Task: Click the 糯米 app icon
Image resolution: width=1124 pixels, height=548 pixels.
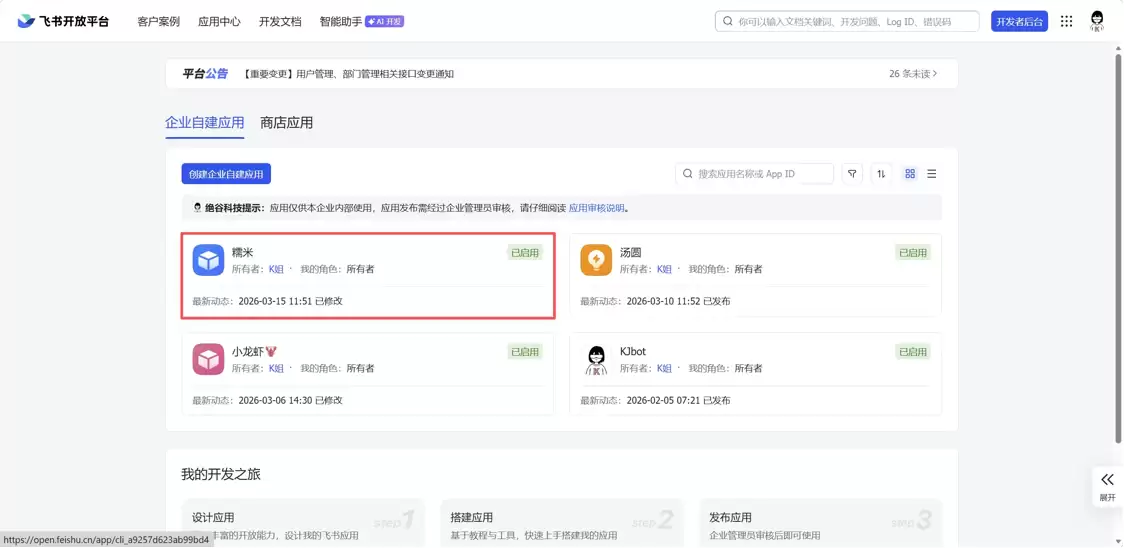Action: coord(209,260)
